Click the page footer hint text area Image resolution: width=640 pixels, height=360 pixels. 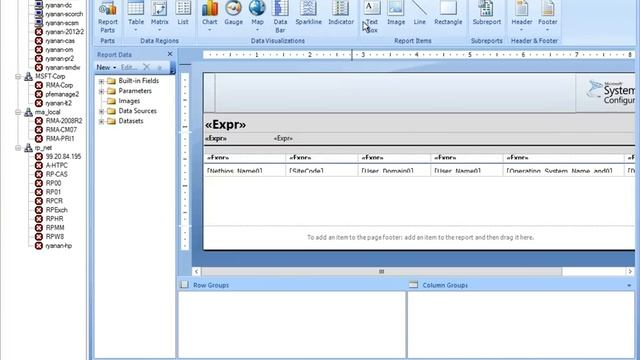420,237
